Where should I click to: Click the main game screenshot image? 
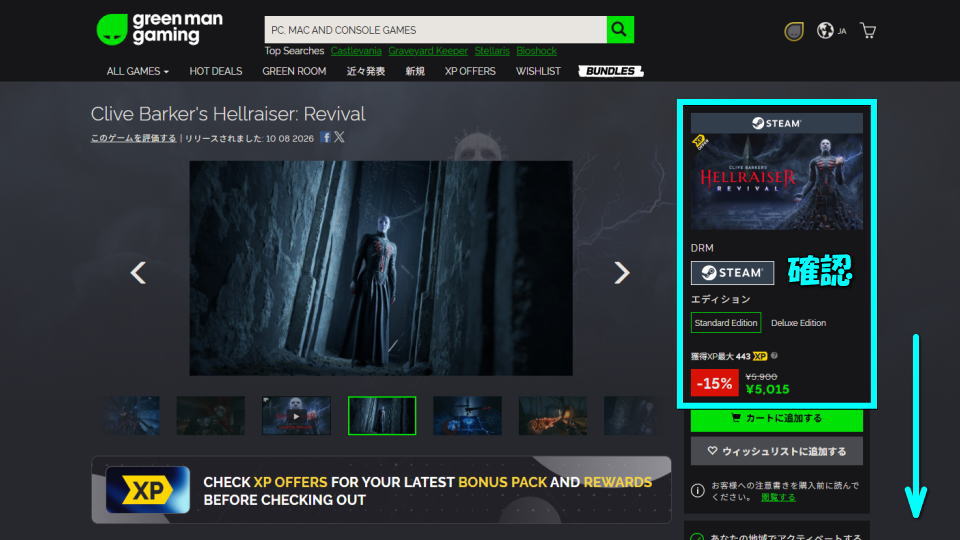(x=381, y=268)
